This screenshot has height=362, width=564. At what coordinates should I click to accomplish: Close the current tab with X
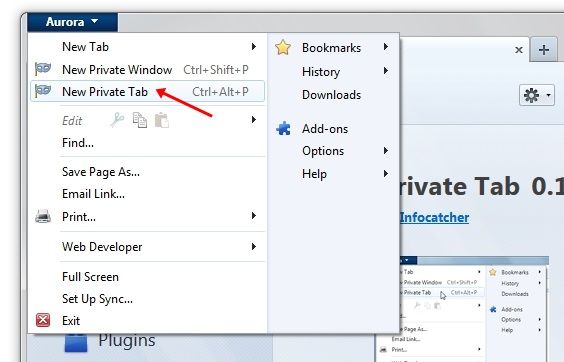[x=519, y=50]
